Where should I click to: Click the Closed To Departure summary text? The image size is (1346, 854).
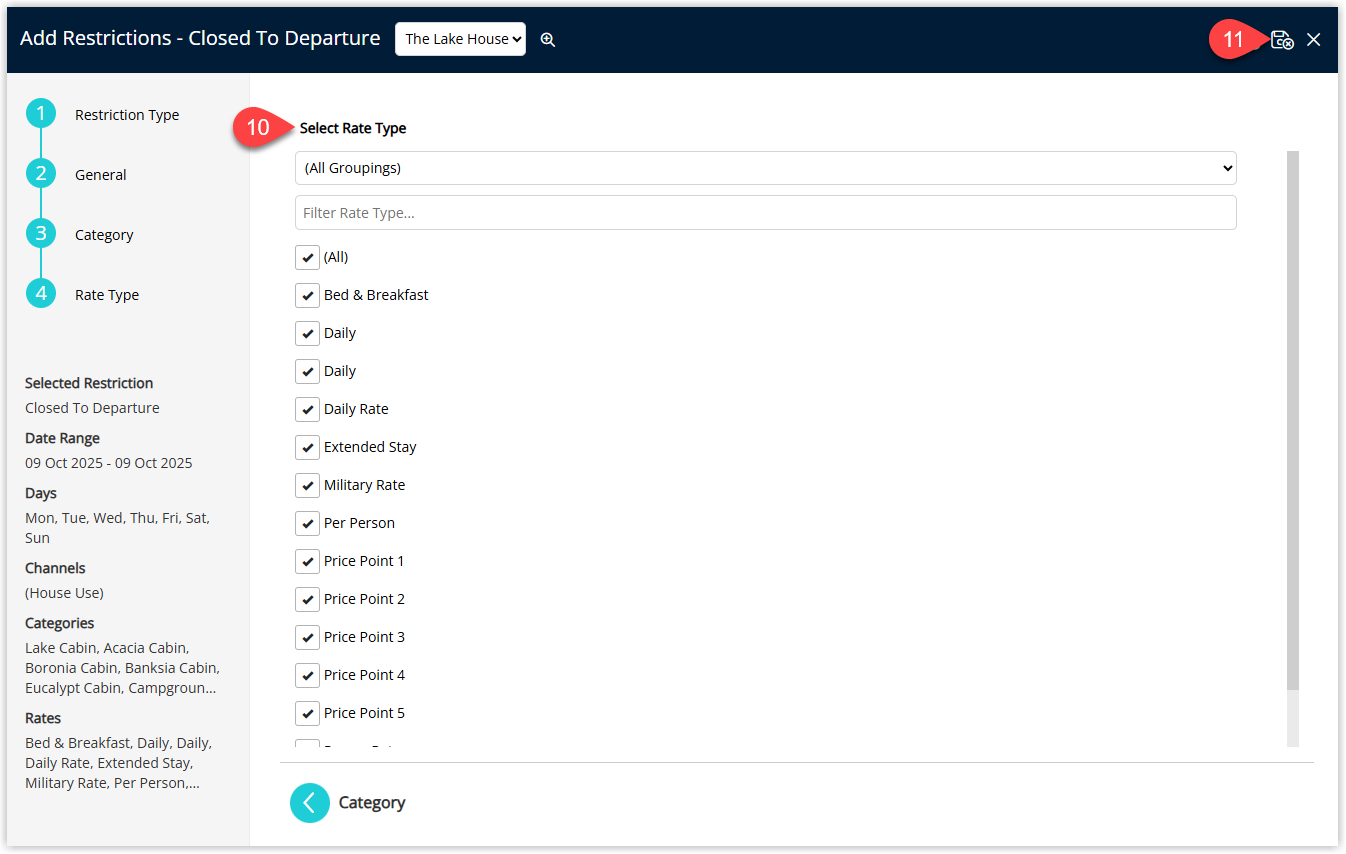pyautogui.click(x=92, y=408)
